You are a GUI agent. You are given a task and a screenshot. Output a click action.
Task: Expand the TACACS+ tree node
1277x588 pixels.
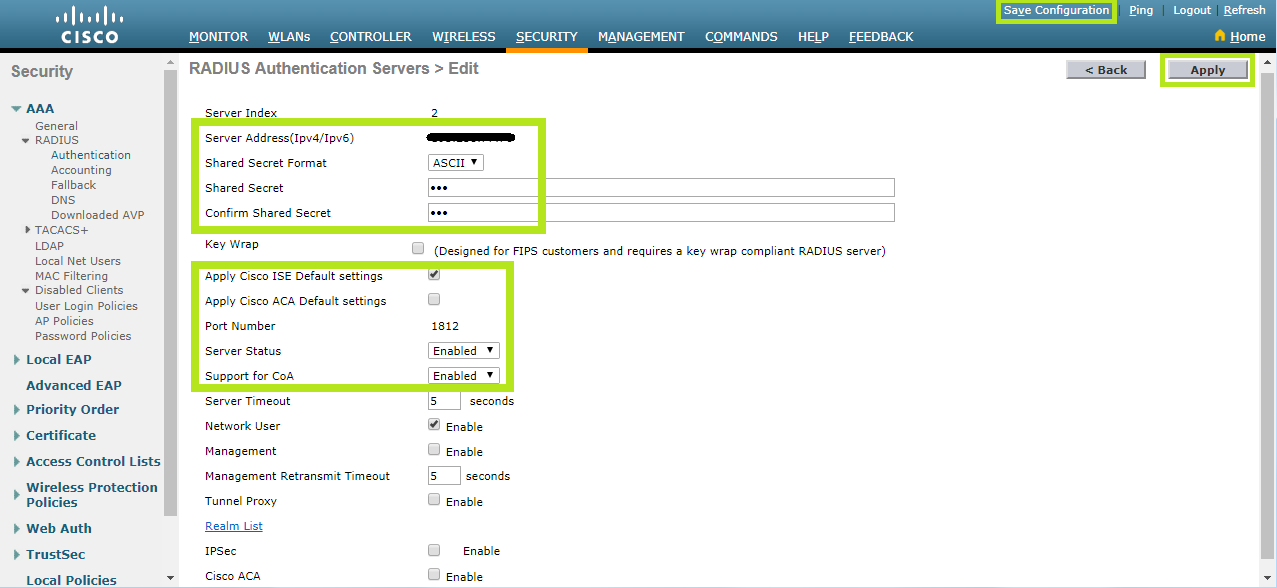(28, 230)
